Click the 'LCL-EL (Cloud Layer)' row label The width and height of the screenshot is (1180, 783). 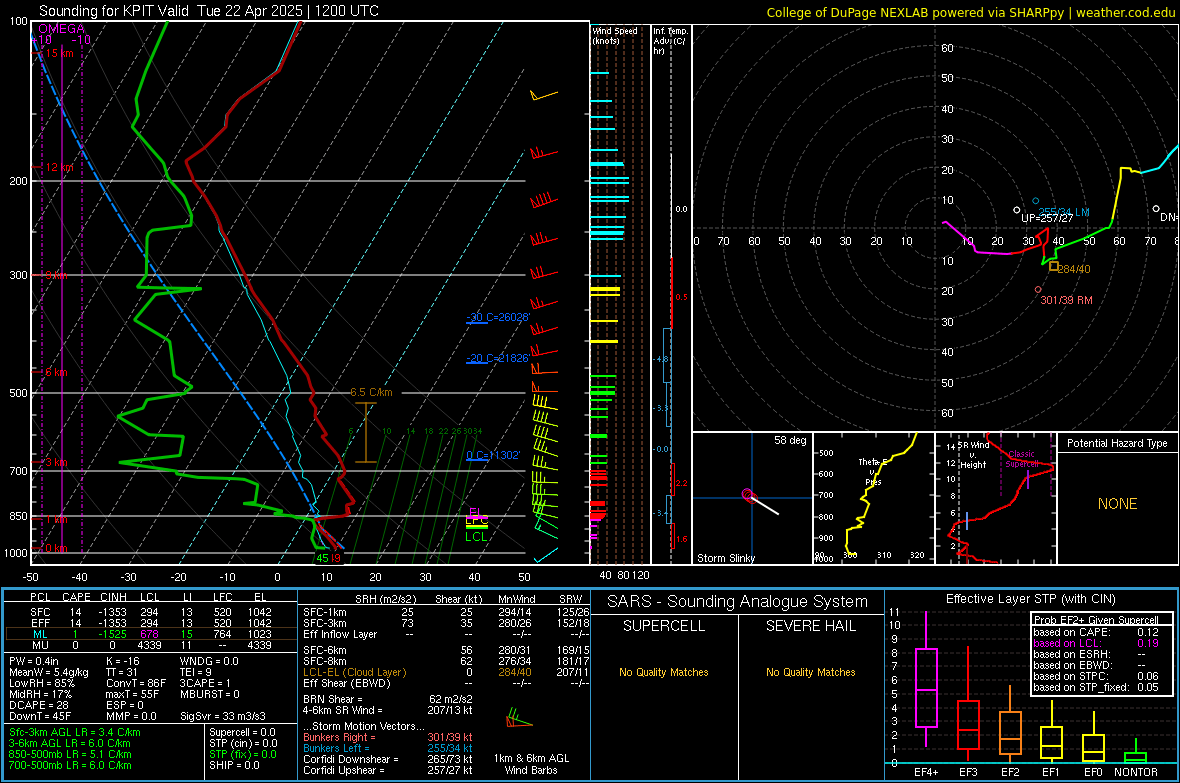point(354,672)
